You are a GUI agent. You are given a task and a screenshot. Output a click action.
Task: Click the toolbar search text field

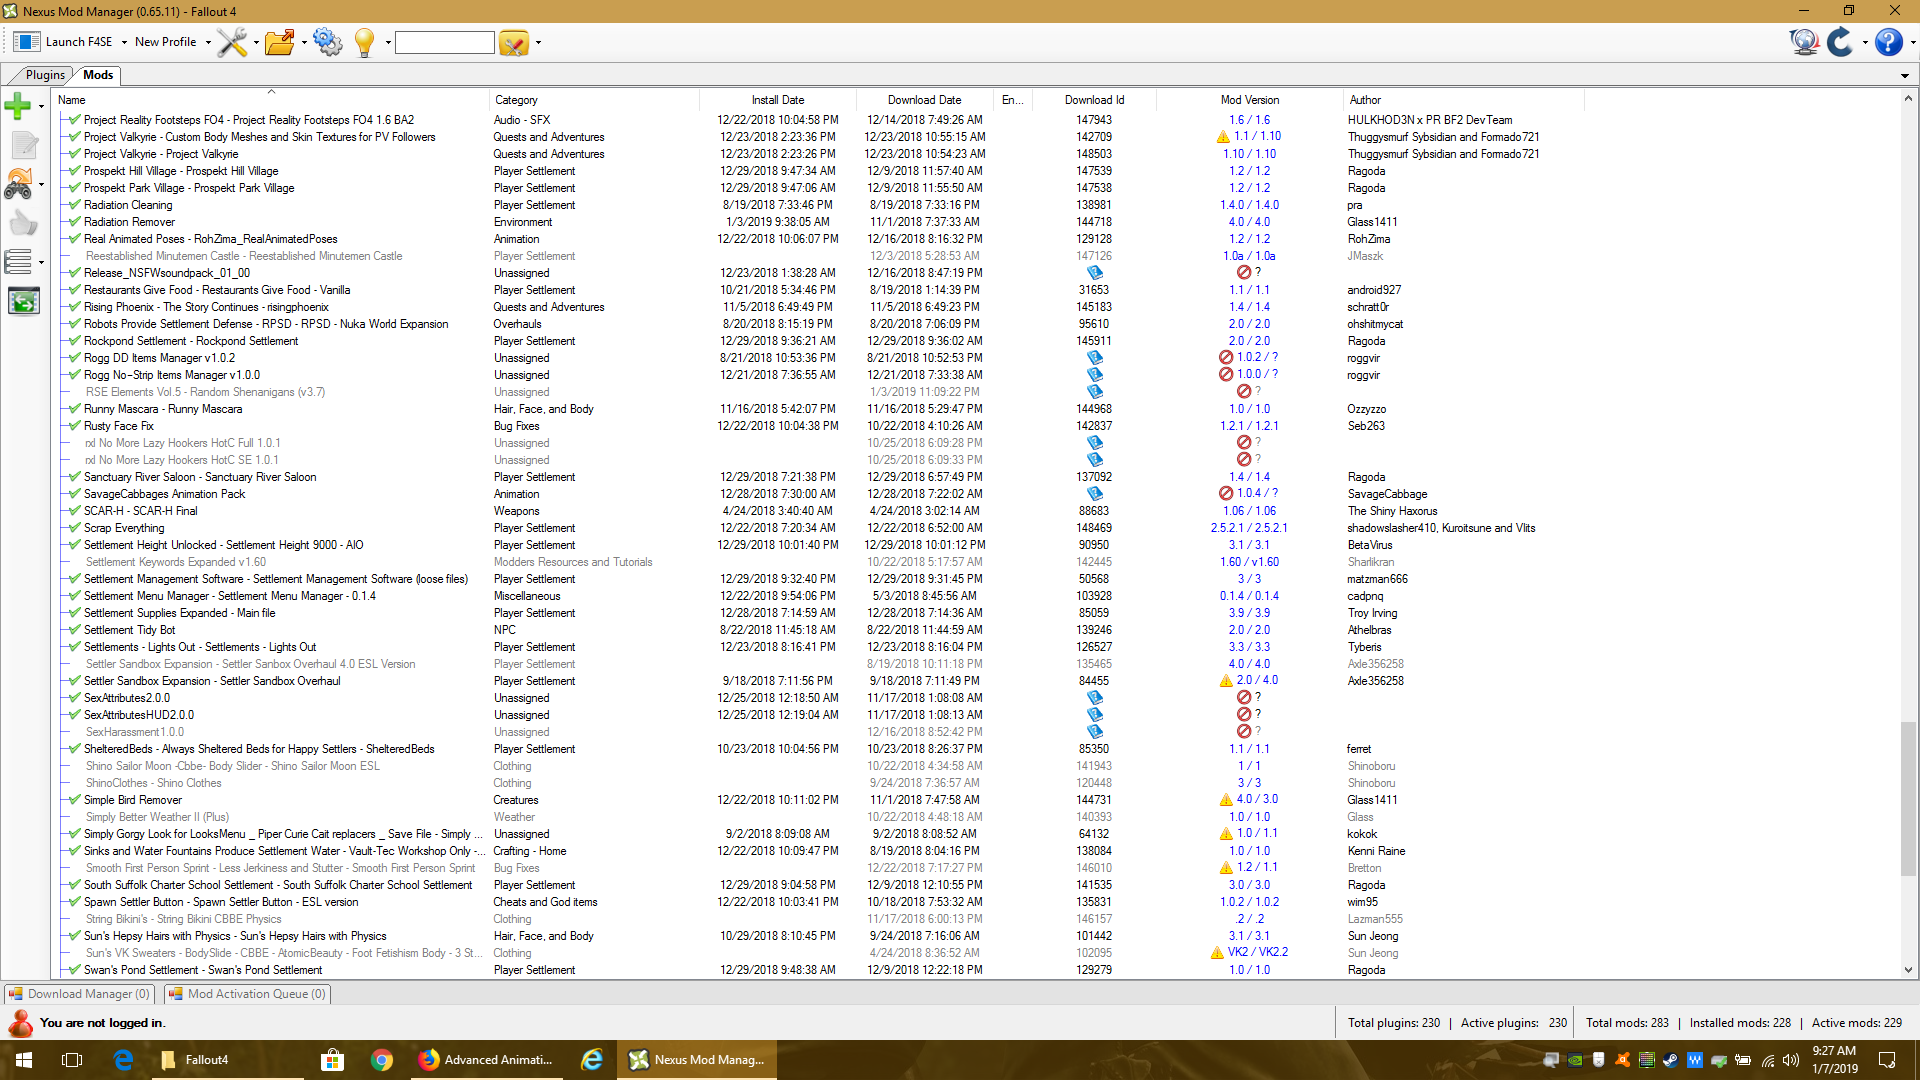445,42
